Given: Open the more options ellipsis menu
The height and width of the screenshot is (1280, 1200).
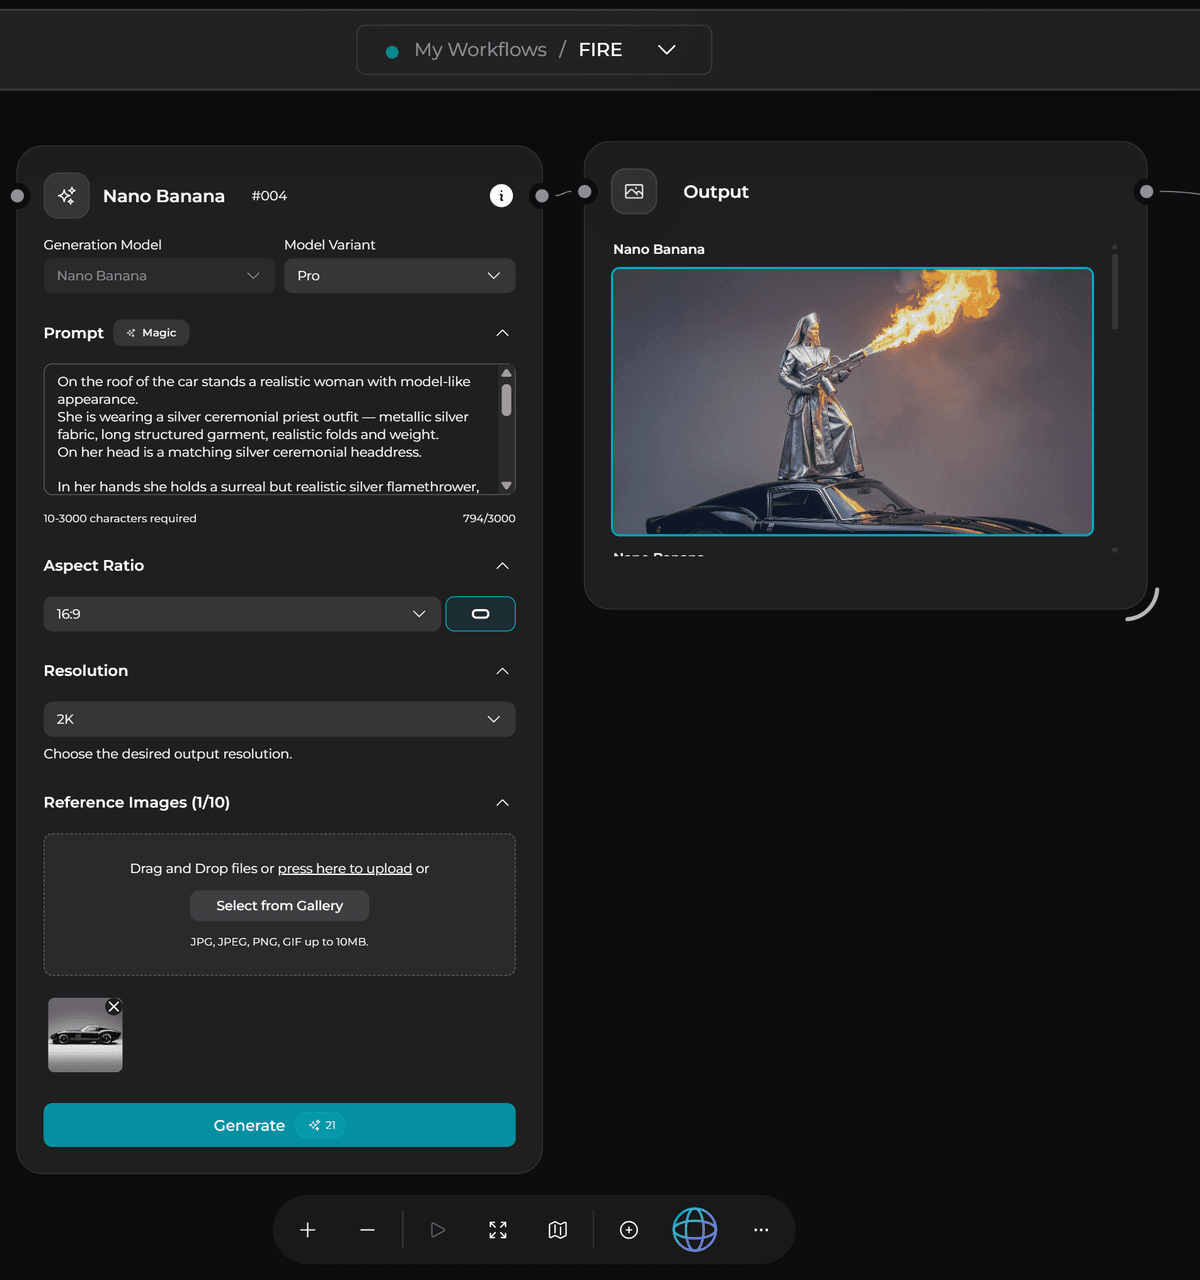Looking at the screenshot, I should [761, 1229].
